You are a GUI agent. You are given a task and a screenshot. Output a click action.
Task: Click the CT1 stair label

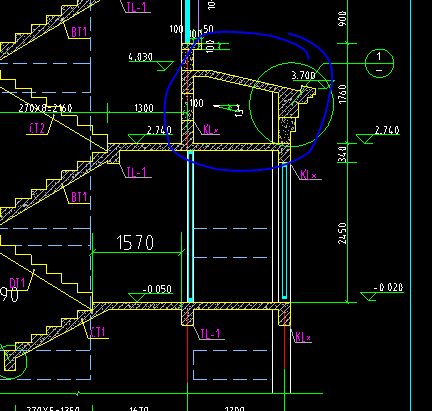[98, 332]
